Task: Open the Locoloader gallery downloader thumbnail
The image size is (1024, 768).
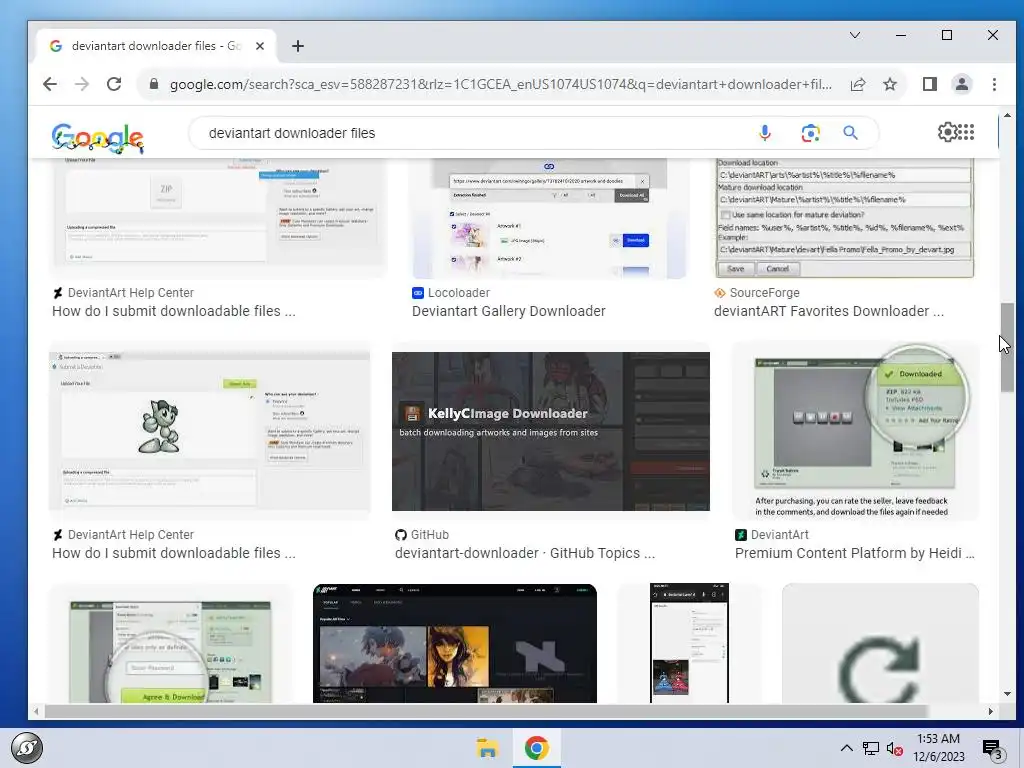Action: pyautogui.click(x=549, y=219)
